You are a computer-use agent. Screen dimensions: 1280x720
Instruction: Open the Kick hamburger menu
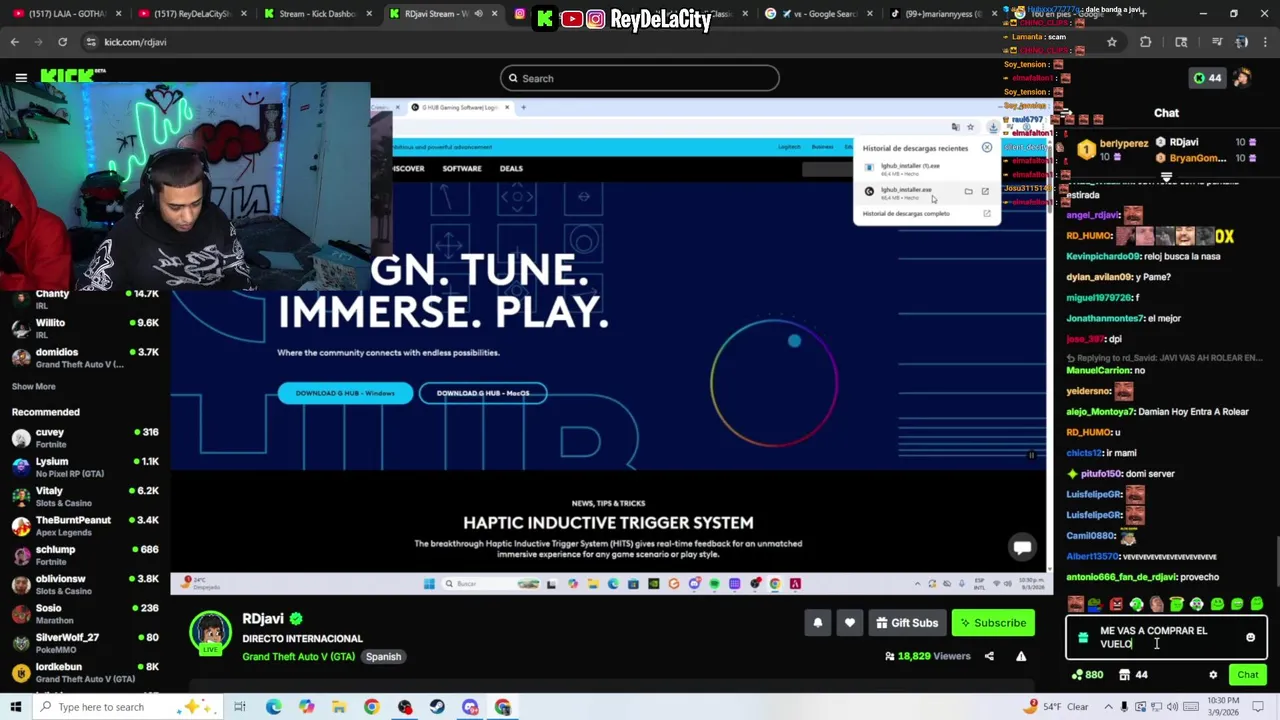point(20,77)
